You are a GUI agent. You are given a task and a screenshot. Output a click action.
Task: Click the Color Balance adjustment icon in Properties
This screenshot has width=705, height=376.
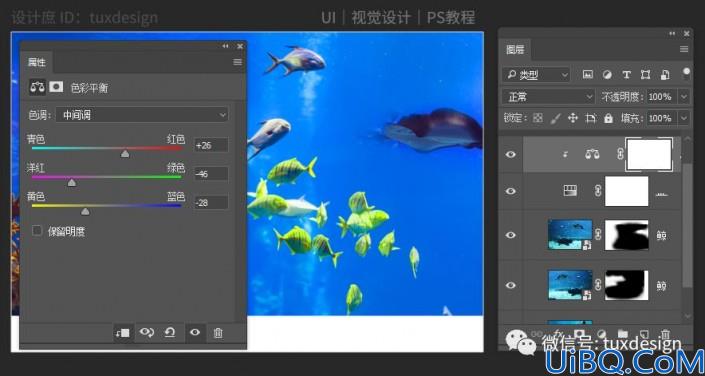(x=38, y=87)
